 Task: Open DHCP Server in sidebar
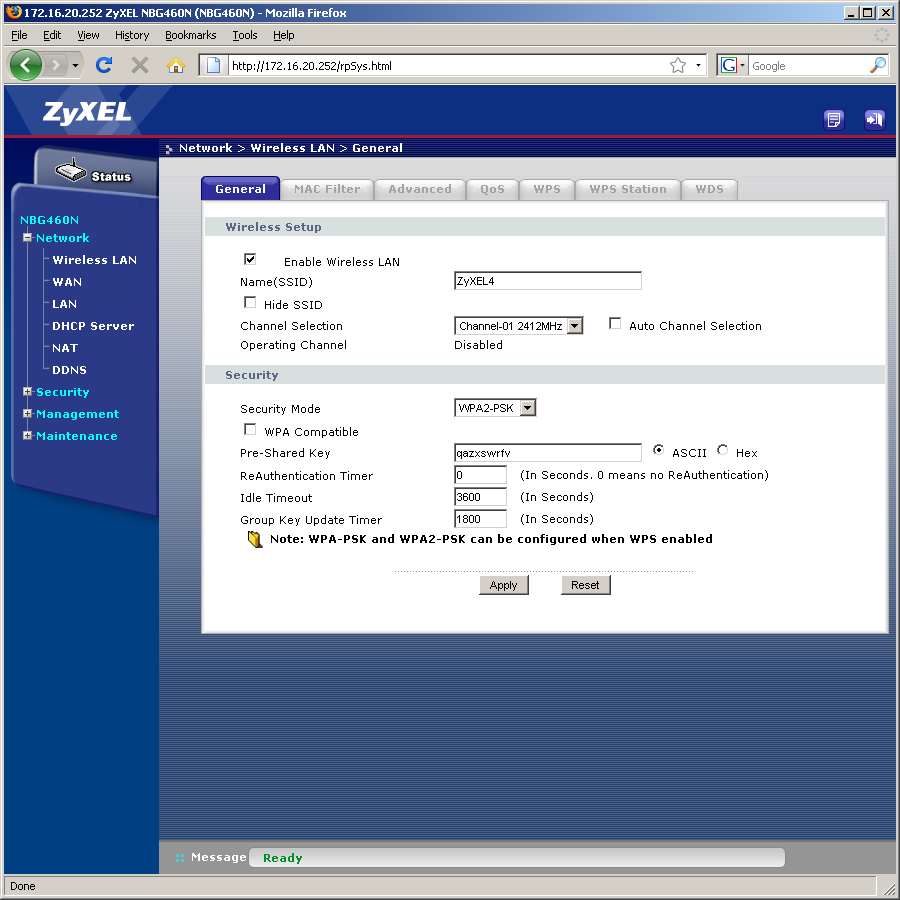(93, 325)
